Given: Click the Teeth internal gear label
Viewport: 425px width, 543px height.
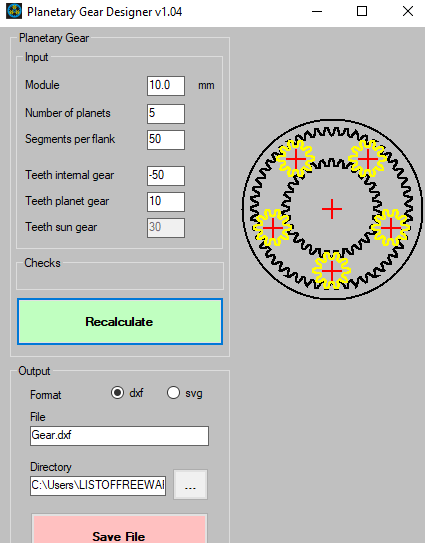Looking at the screenshot, I should [x=70, y=175].
